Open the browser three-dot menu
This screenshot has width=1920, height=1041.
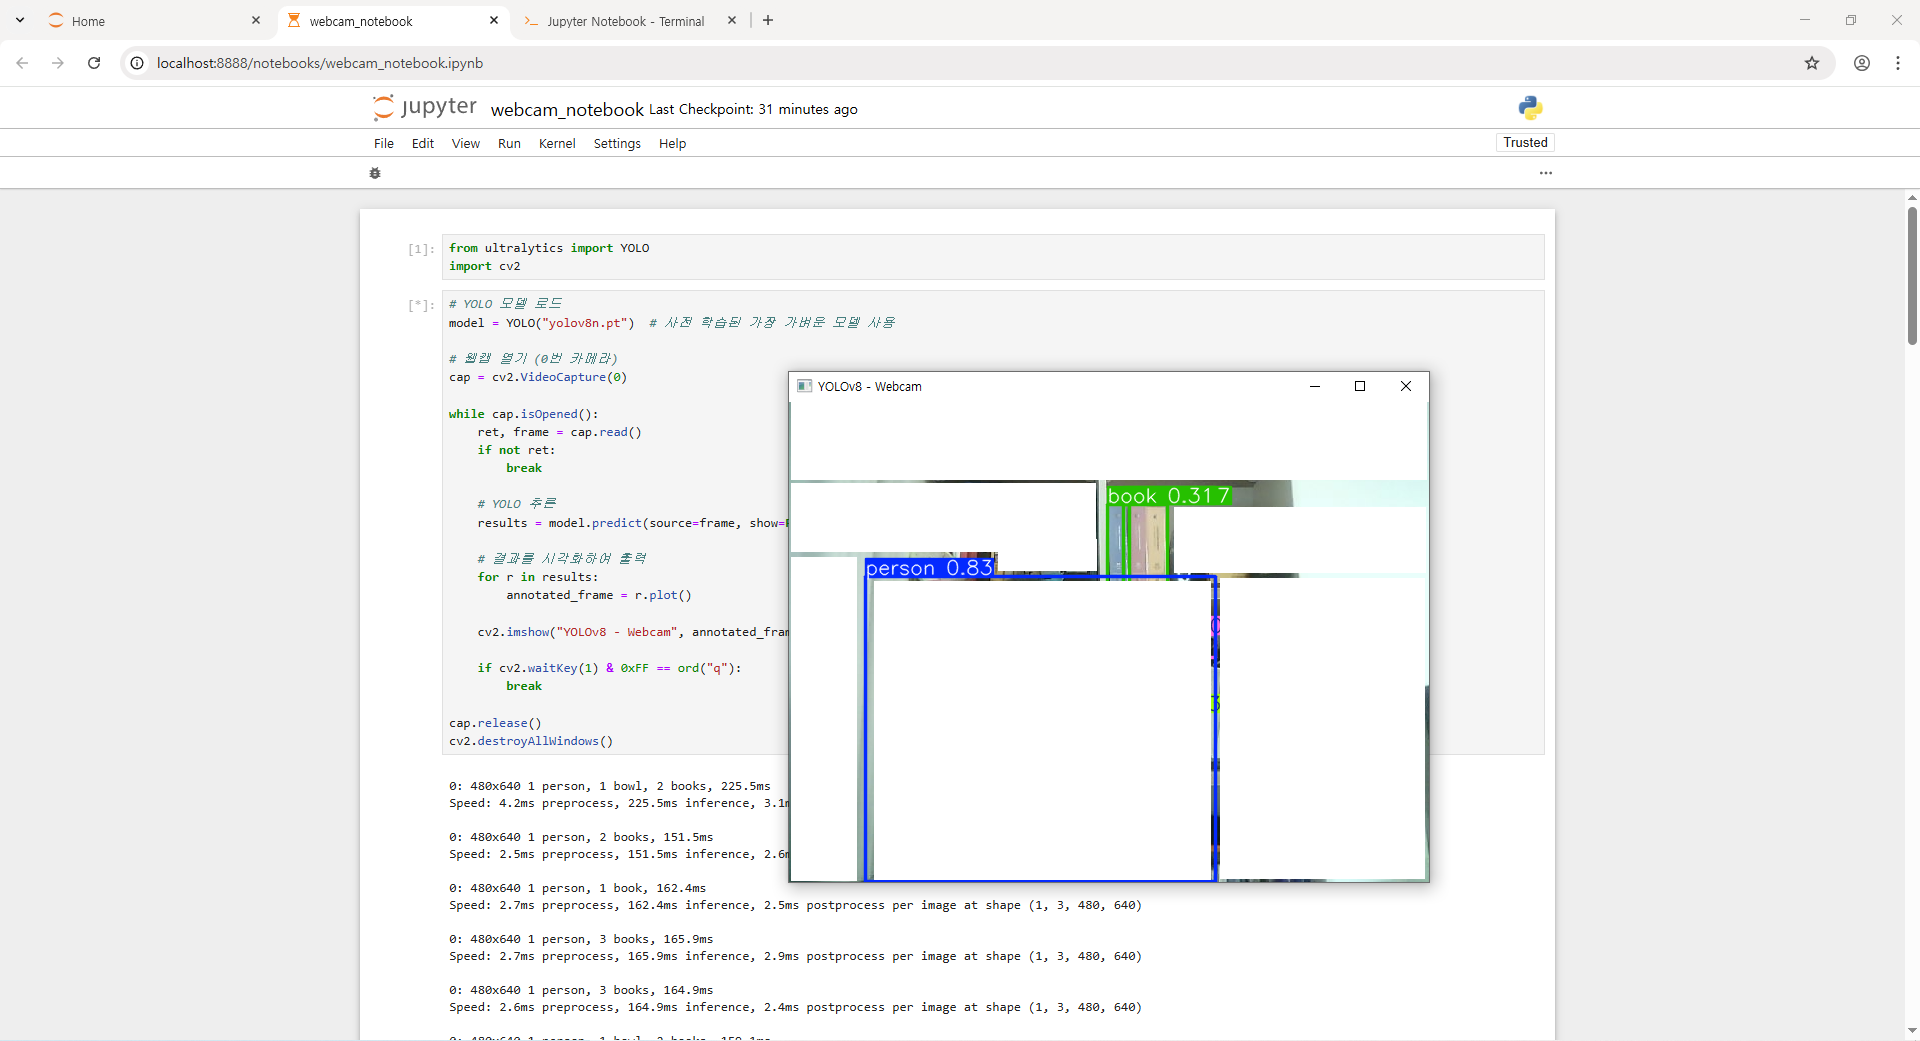coord(1898,63)
